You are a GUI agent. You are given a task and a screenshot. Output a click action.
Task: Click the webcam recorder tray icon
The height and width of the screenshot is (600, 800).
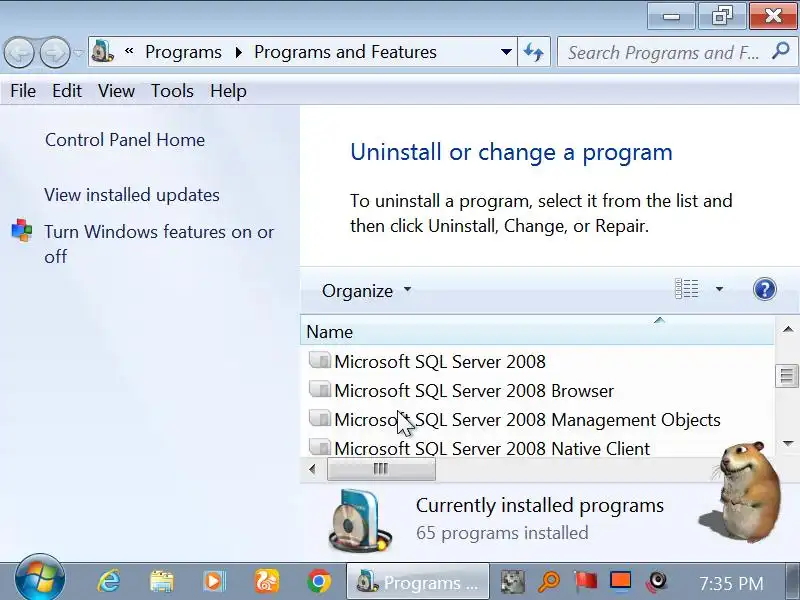click(657, 582)
